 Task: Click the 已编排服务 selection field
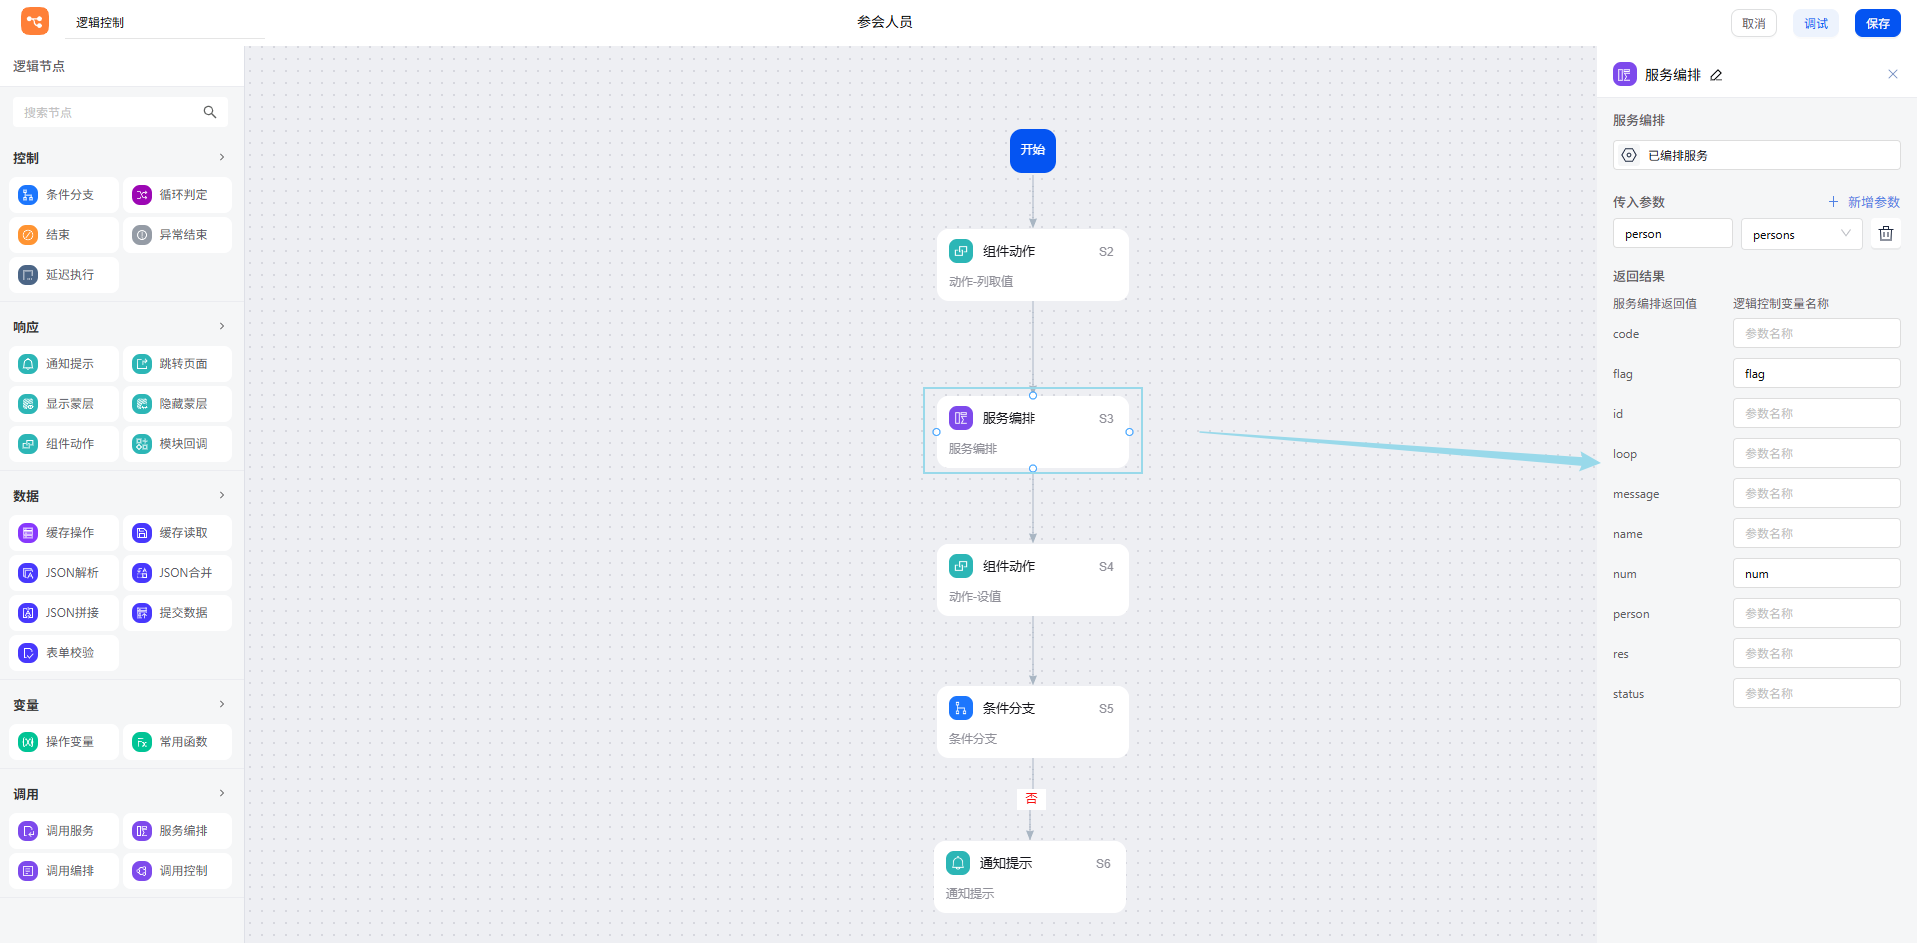pyautogui.click(x=1756, y=155)
